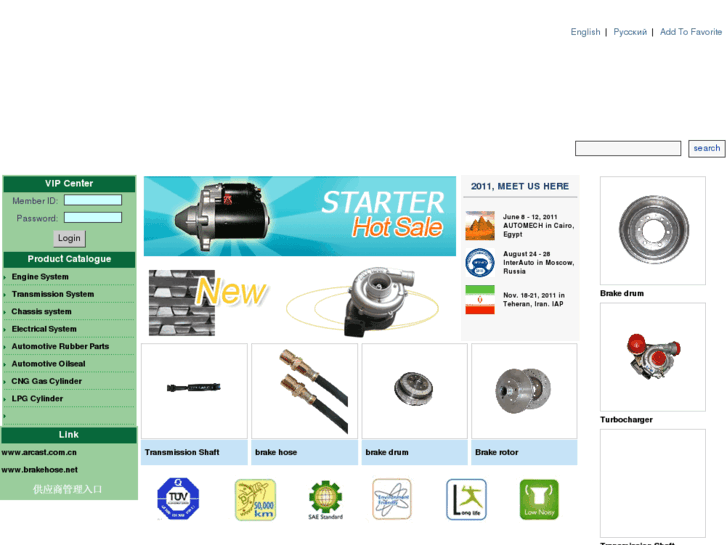Click the Teheran, Iran IAP event text
727x545 pixels.
pyautogui.click(x=534, y=300)
